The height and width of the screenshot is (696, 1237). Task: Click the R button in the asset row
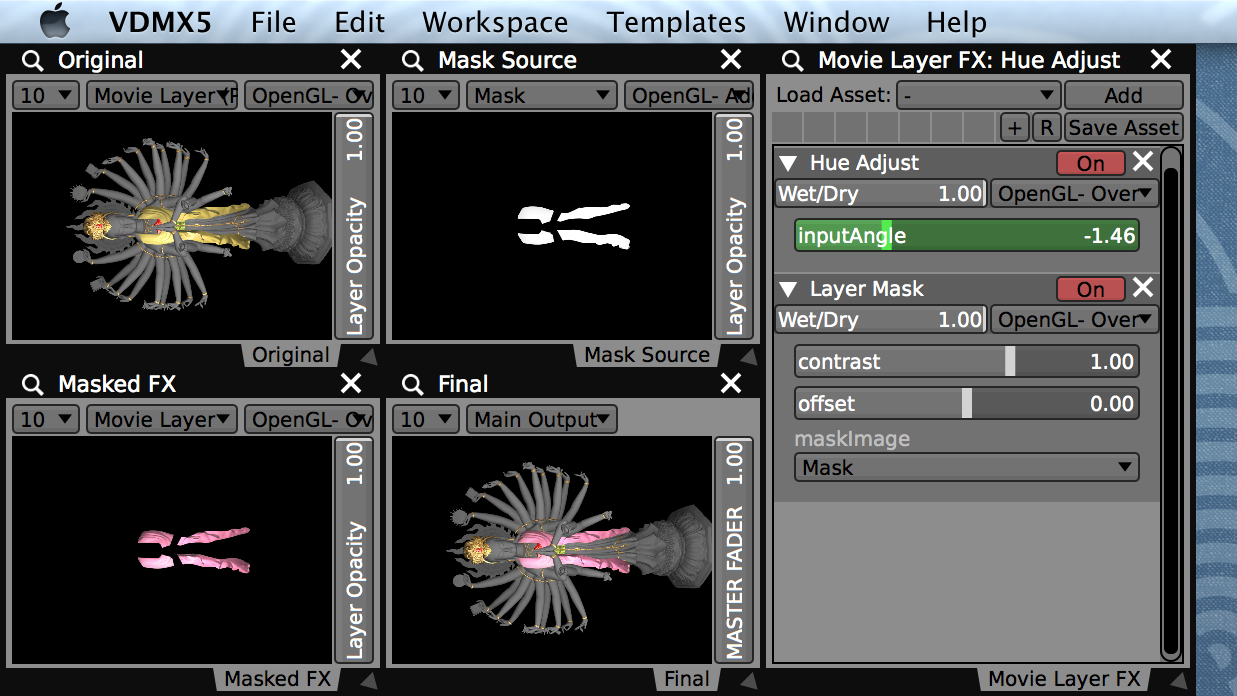pos(1046,127)
